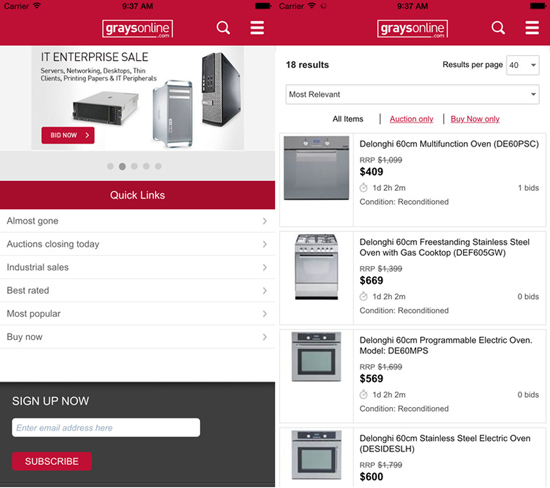Image resolution: width=550 pixels, height=488 pixels.
Task: Select the fifth carousel dot
Action: (x=158, y=166)
